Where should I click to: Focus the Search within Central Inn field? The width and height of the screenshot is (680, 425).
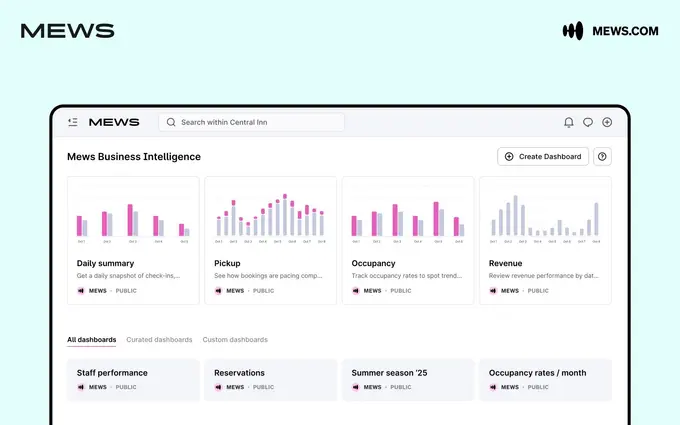pyautogui.click(x=252, y=122)
